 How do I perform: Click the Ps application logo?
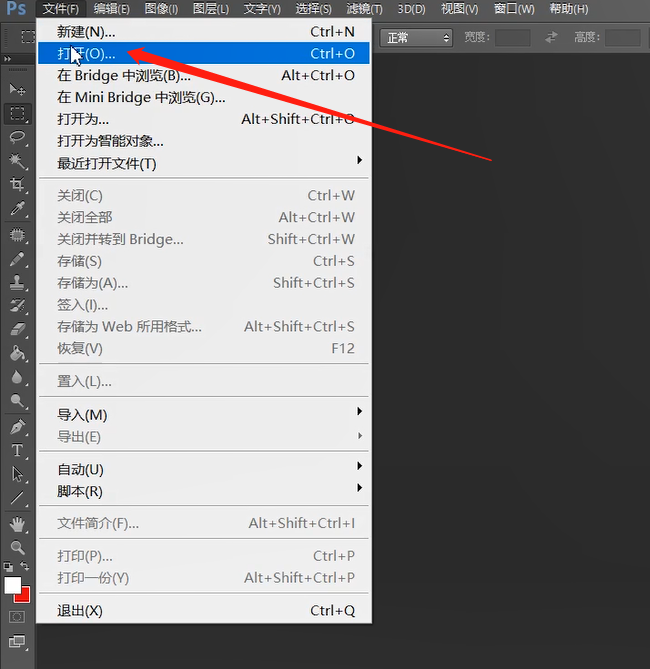[x=16, y=8]
